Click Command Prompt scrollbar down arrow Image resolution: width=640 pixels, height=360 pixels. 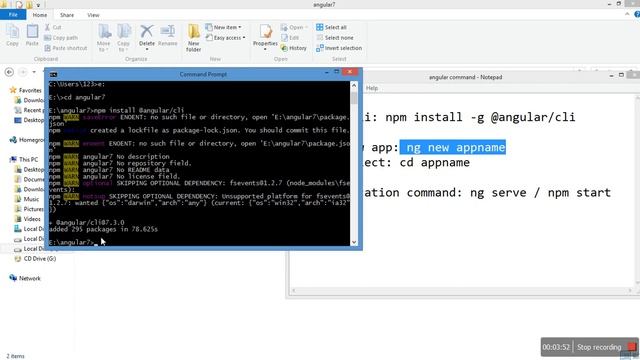[x=354, y=242]
